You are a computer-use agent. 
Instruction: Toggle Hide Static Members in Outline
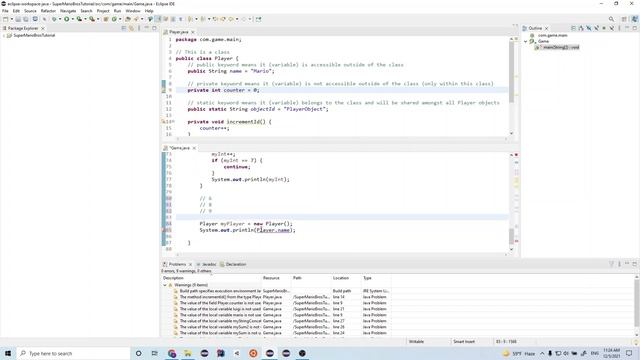tap(597, 28)
